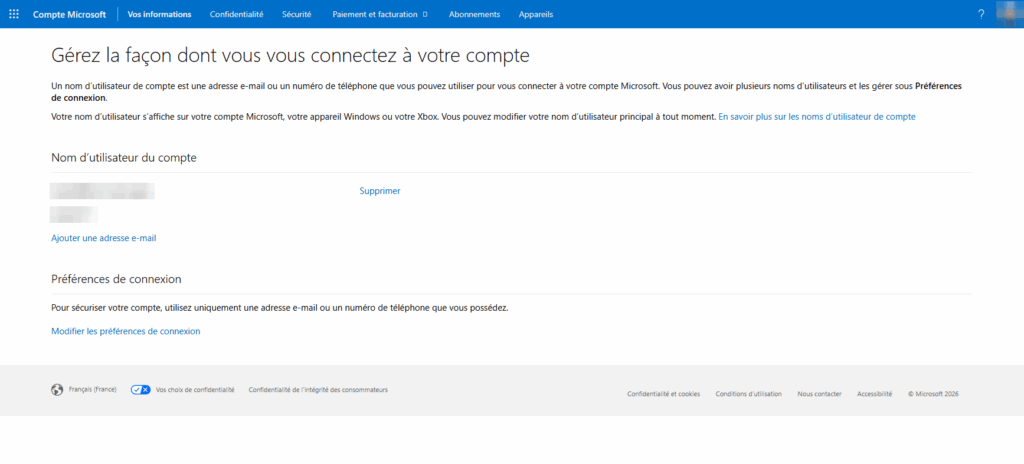
Task: Open Modifier les préférences de connexion
Action: tap(125, 331)
